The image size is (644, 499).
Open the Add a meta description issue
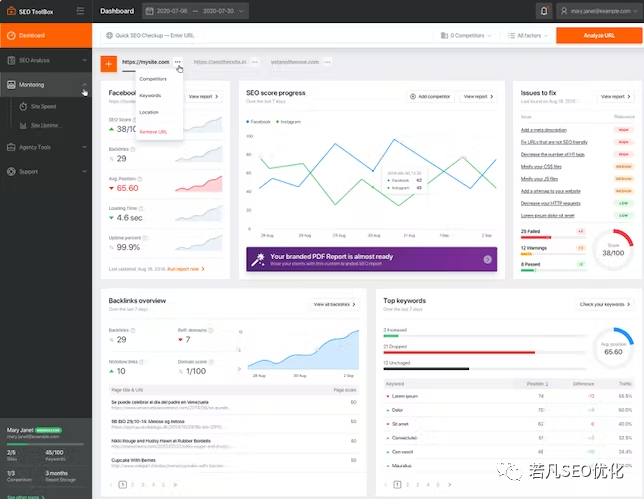544,130
